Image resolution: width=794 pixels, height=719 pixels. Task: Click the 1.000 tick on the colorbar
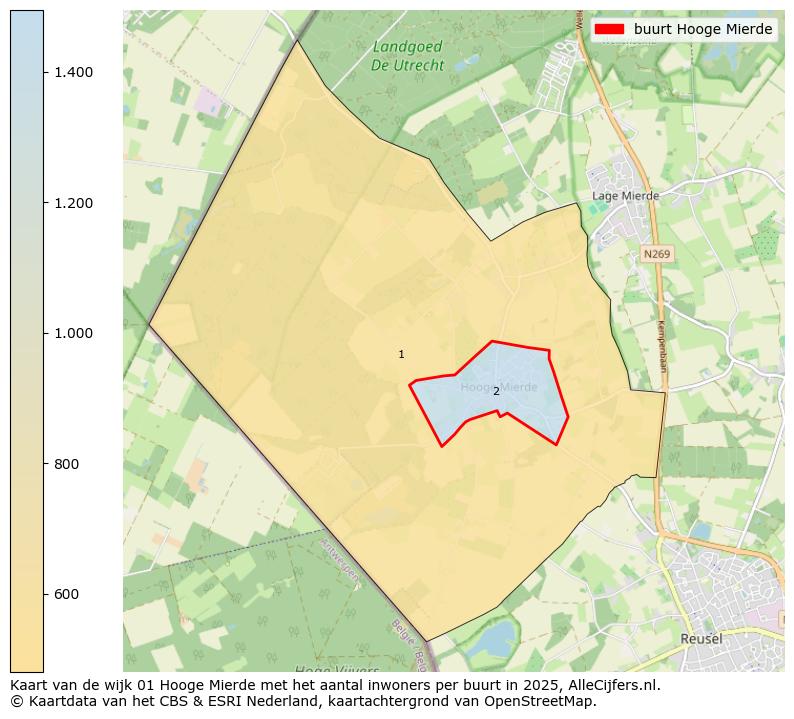pyautogui.click(x=74, y=333)
